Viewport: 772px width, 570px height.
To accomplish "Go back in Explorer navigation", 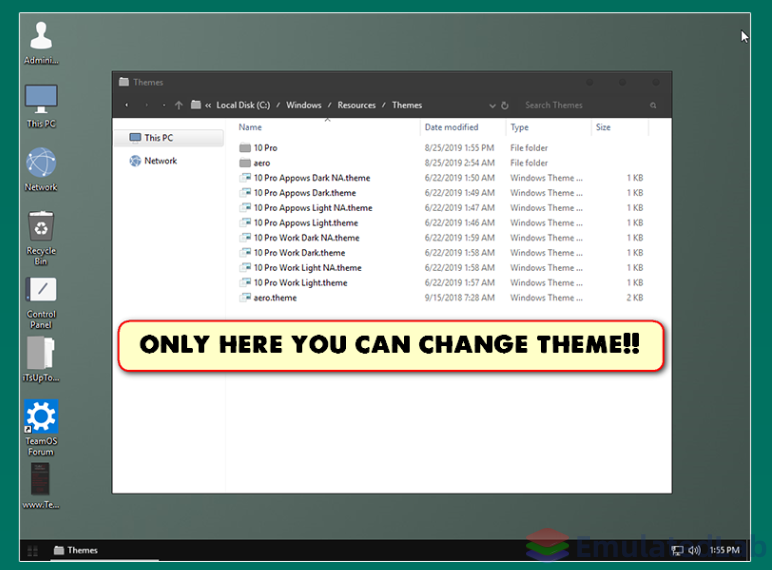I will tap(127, 105).
